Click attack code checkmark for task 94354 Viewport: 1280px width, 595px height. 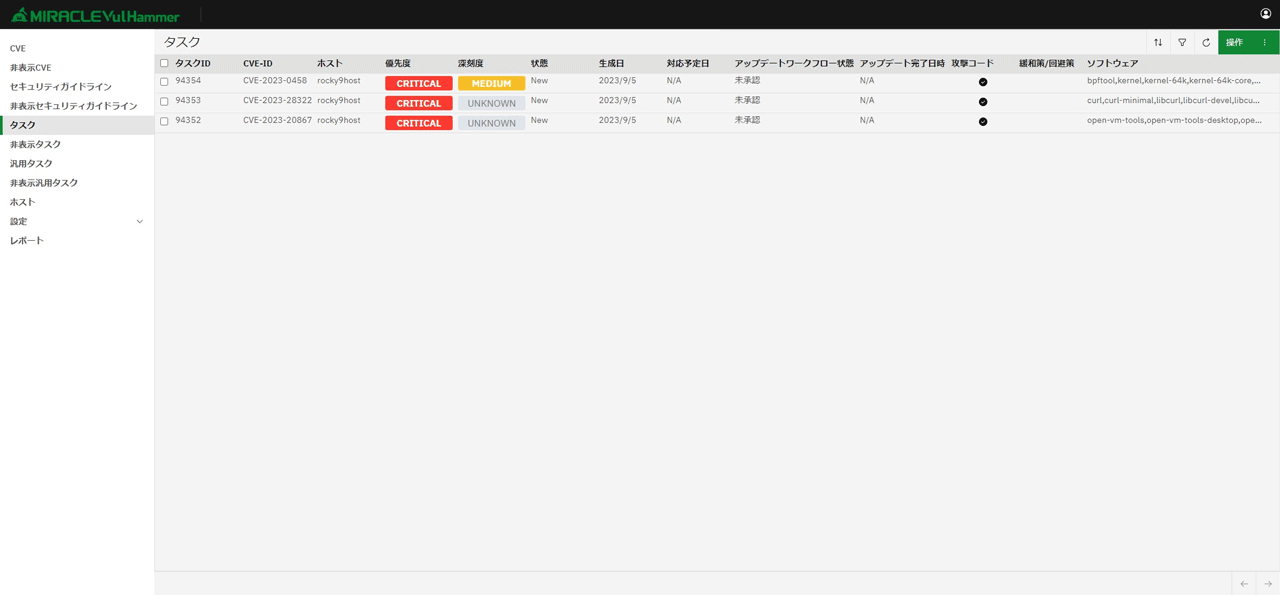pos(983,82)
